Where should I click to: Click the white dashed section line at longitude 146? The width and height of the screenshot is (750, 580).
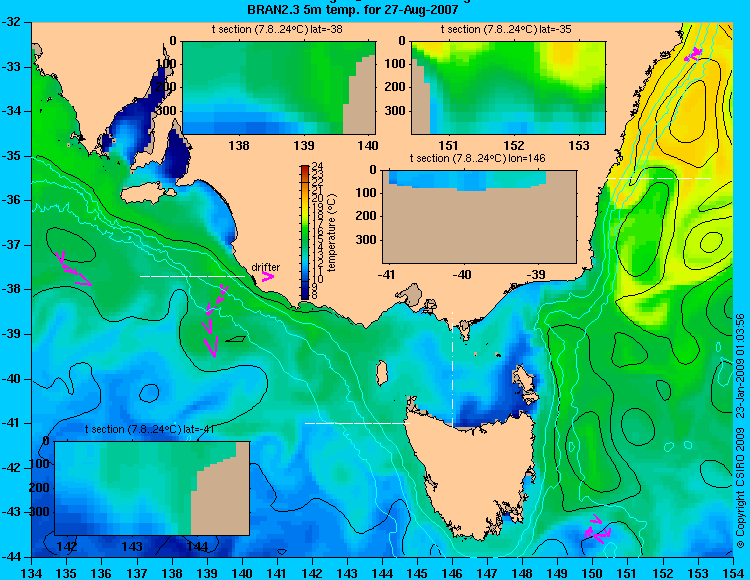(452, 368)
